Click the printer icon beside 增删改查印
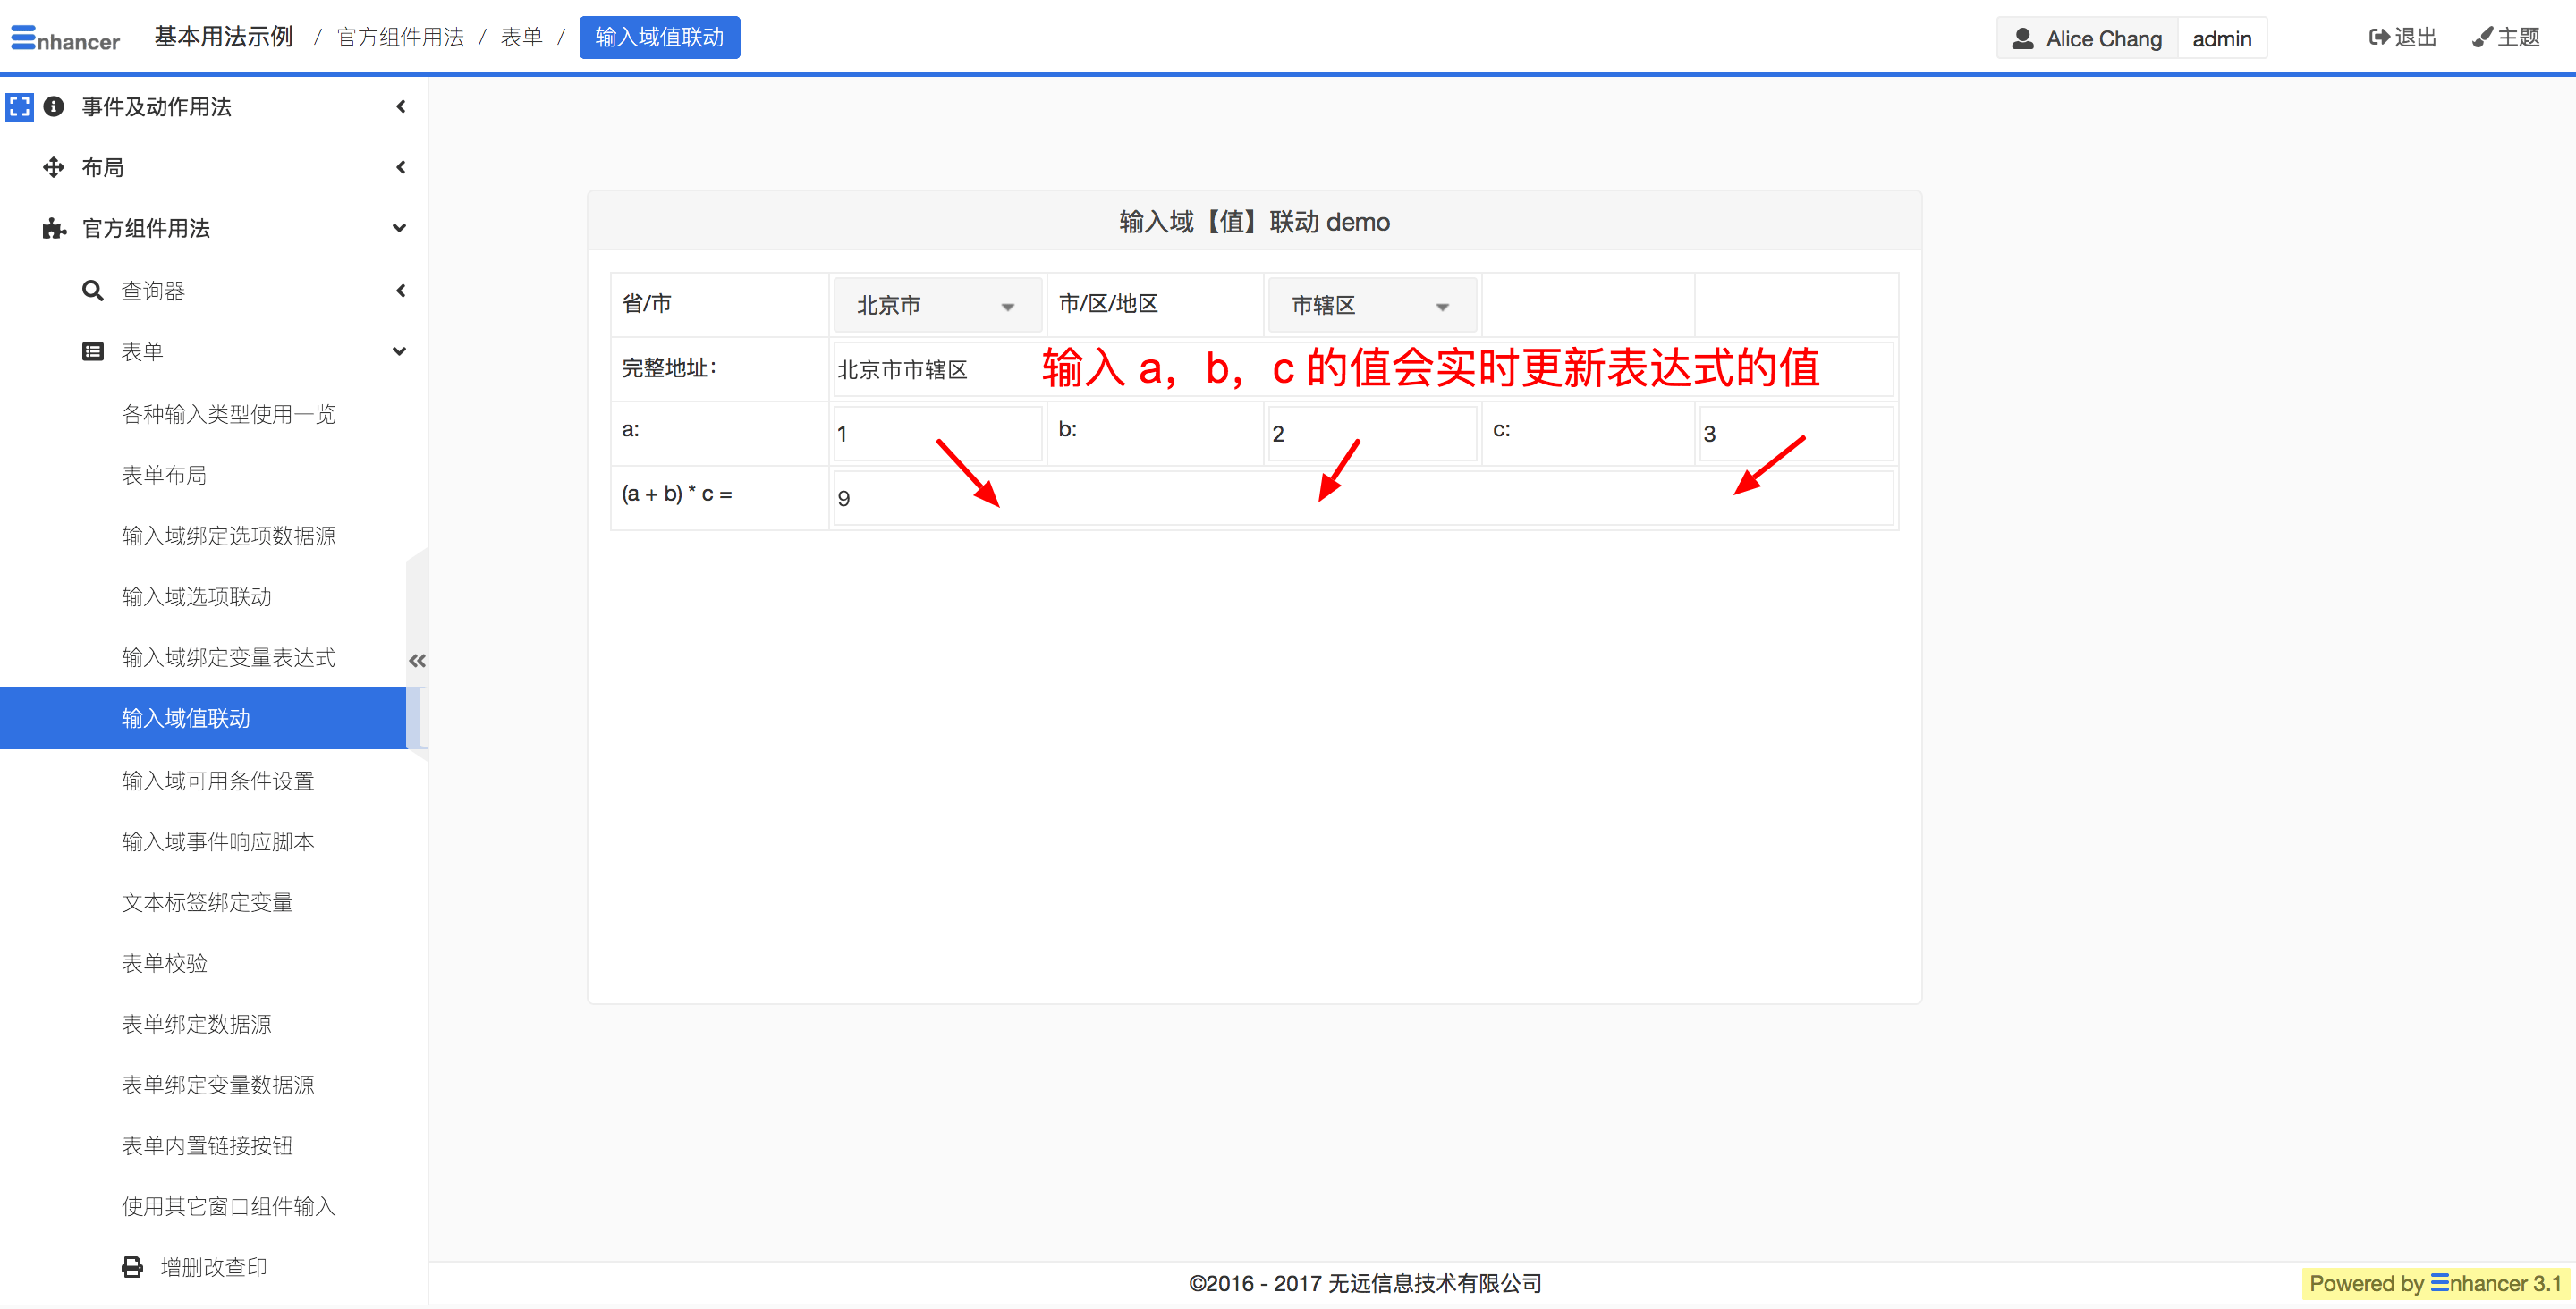This screenshot has height=1309, width=2576. pyautogui.click(x=132, y=1267)
